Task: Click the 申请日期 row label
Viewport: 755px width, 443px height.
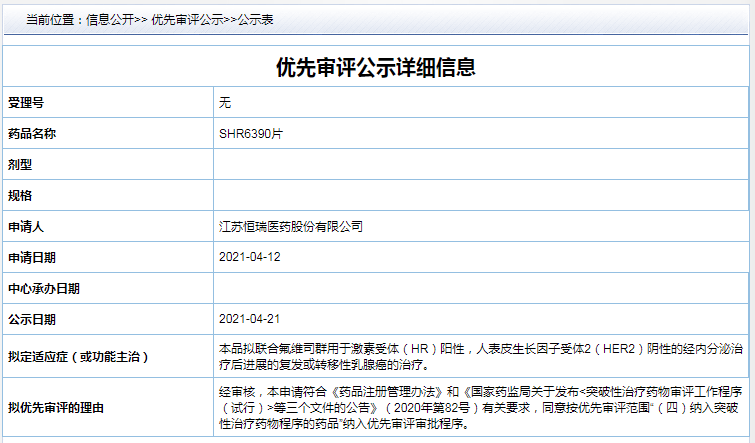Action: [x=32, y=258]
